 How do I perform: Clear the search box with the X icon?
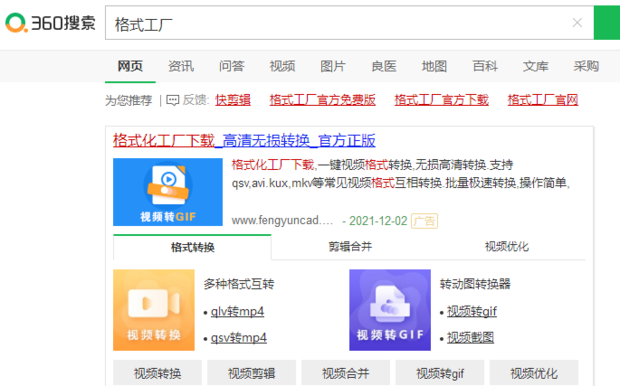click(577, 23)
